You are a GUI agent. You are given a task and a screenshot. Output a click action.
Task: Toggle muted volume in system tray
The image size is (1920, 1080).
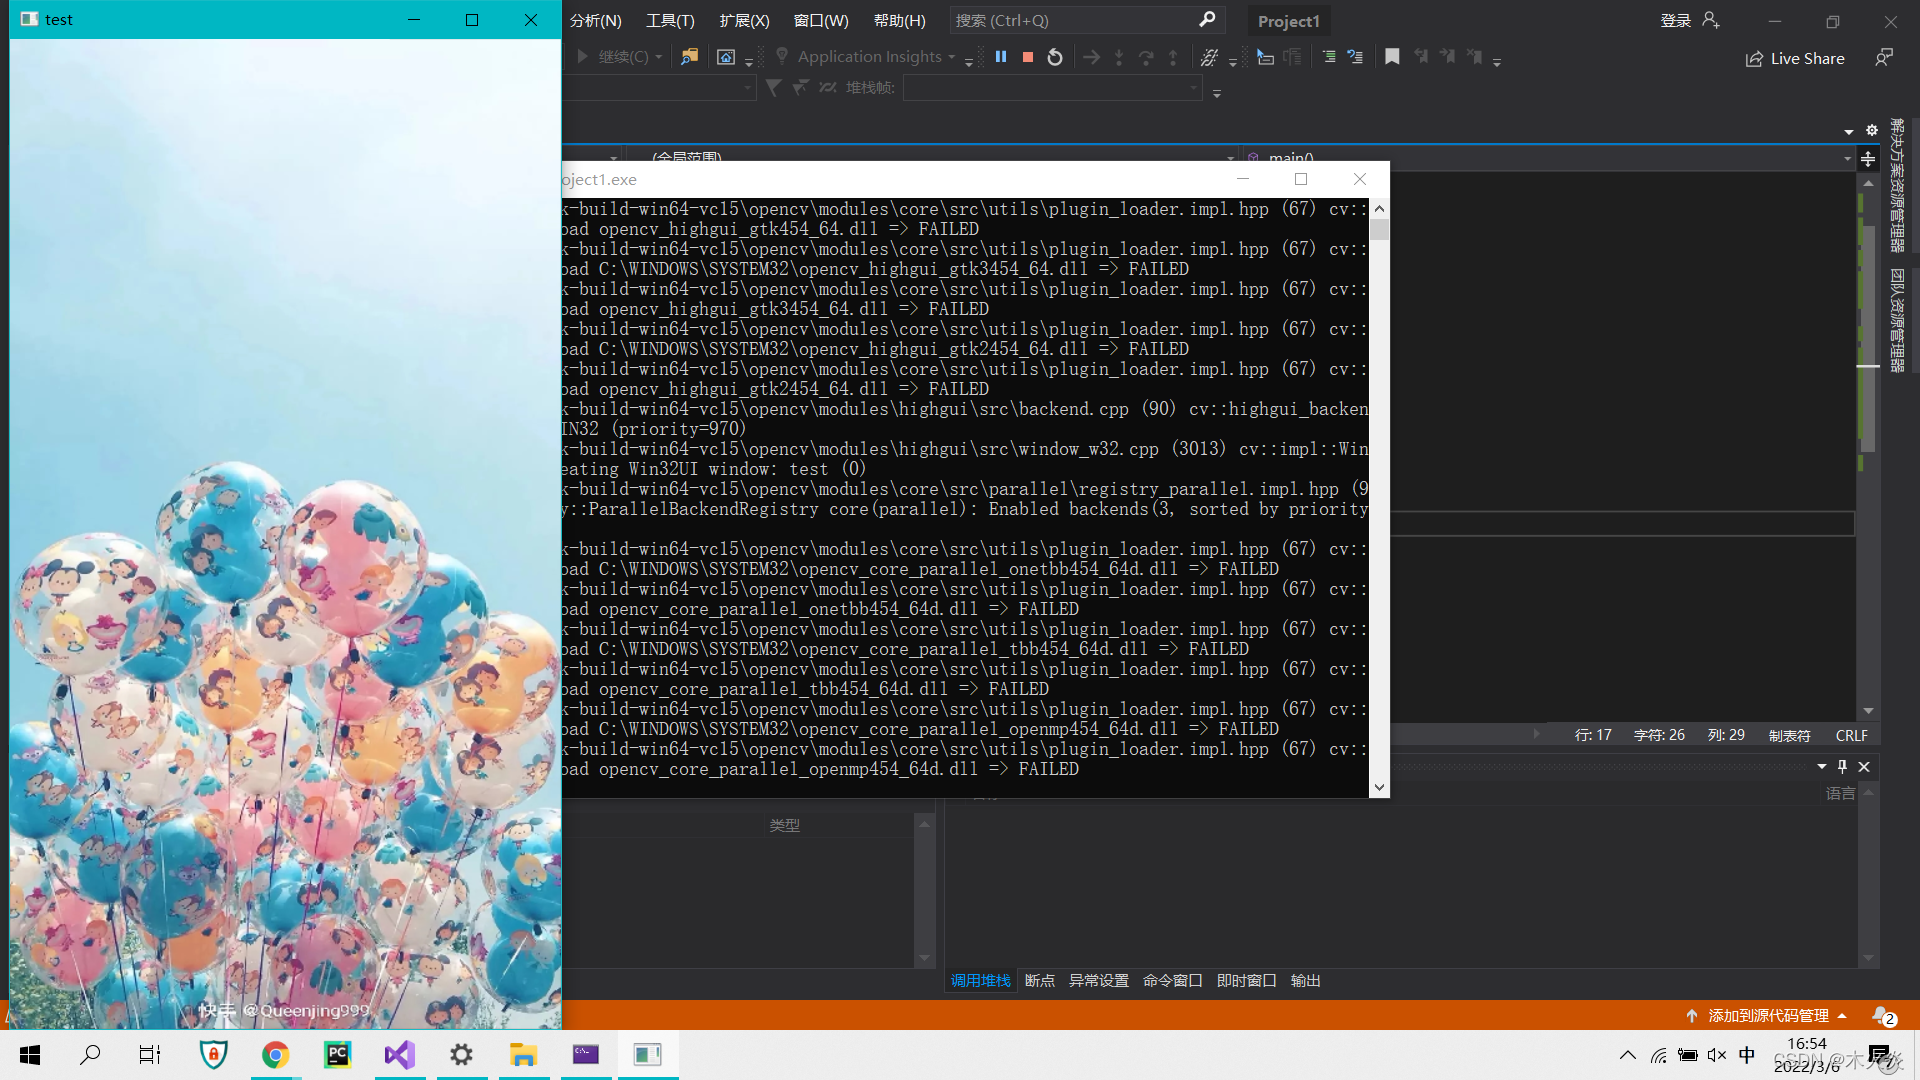click(x=1717, y=1055)
